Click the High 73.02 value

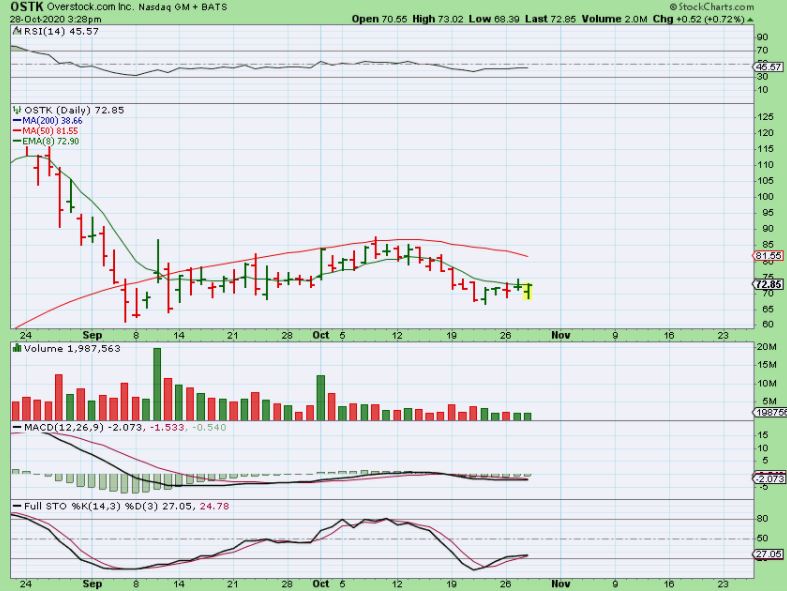click(x=438, y=19)
